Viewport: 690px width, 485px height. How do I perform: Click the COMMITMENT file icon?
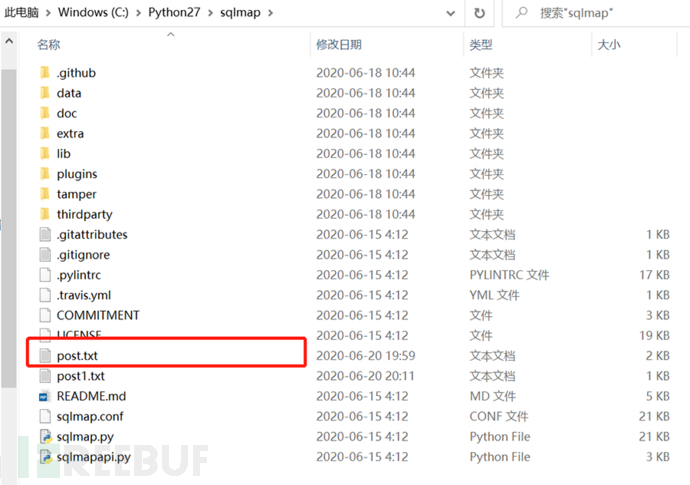45,315
